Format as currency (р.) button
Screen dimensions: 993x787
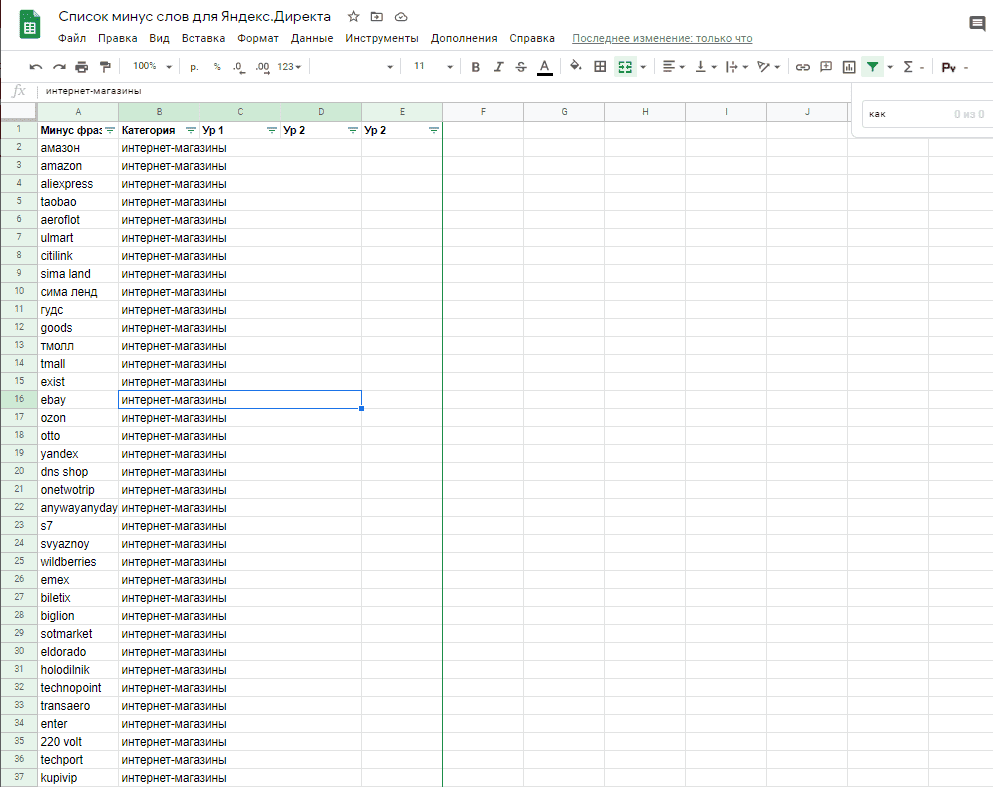[194, 66]
